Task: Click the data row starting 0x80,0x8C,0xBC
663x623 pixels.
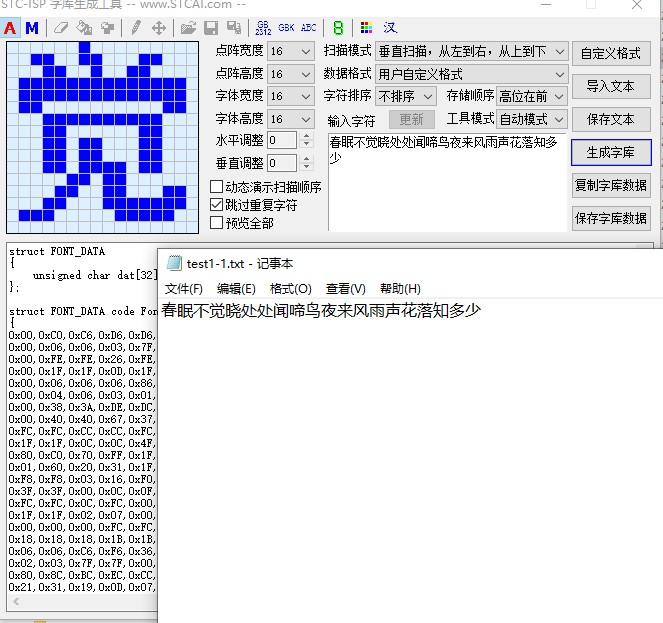Action: pos(82,575)
